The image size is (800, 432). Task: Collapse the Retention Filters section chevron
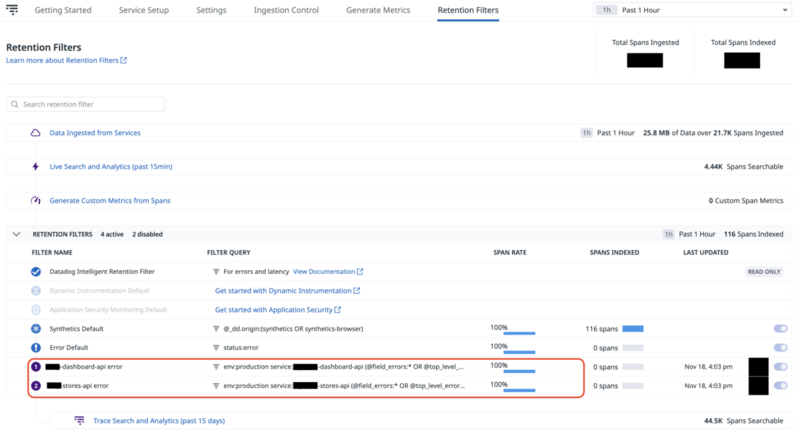coord(16,234)
